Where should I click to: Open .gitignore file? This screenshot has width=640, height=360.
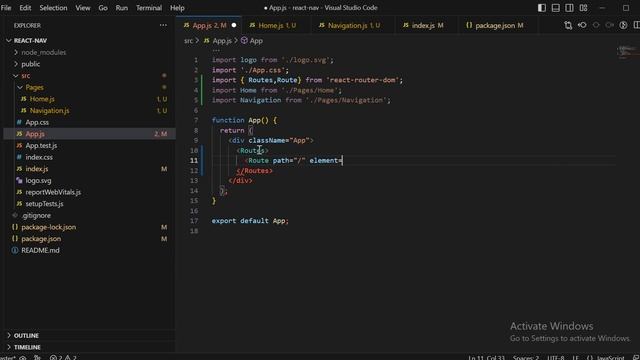(88, 215)
